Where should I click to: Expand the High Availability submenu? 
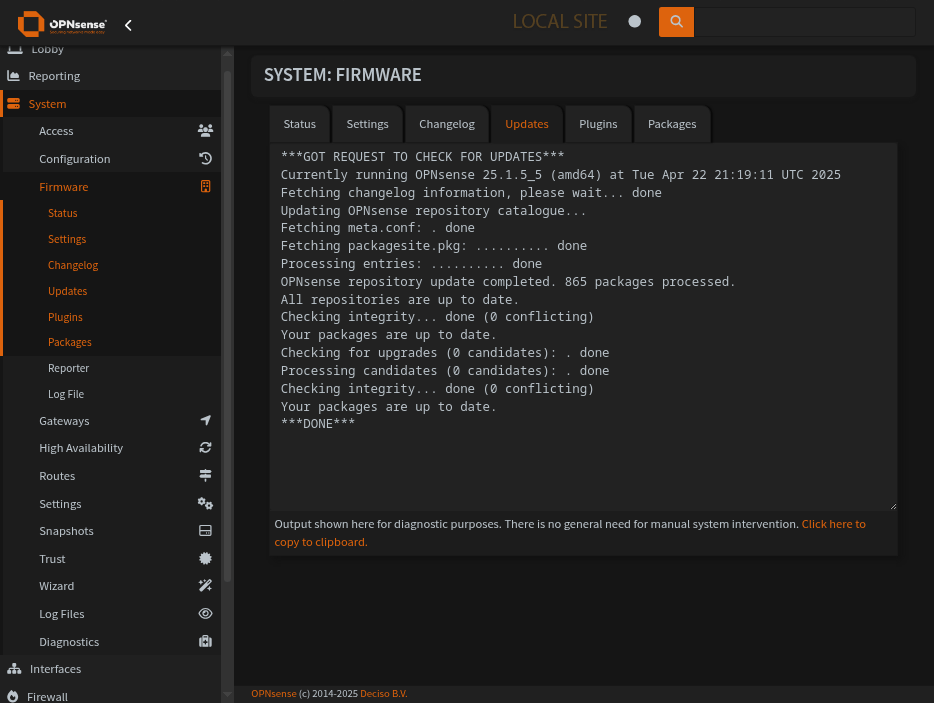tap(112, 448)
